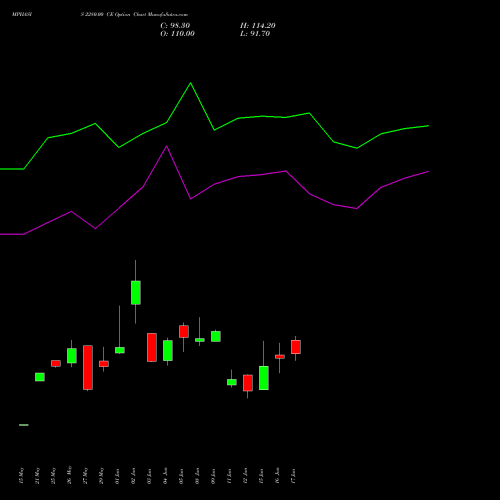Select the large red candle above 03 Jun
The width and height of the screenshot is (500, 500).
coord(152,347)
